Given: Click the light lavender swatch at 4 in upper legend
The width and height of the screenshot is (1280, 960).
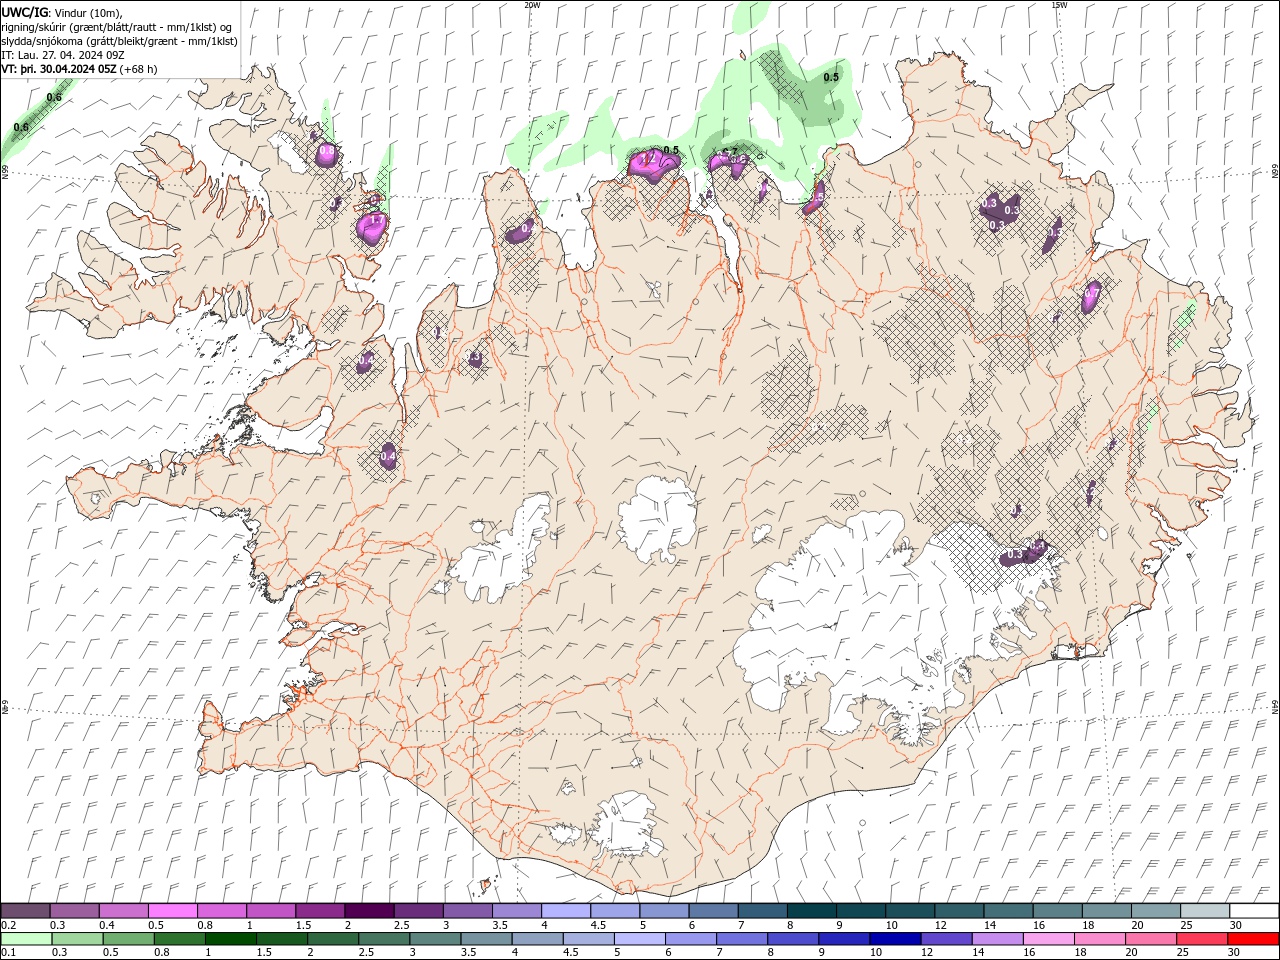Looking at the screenshot, I should [x=565, y=911].
